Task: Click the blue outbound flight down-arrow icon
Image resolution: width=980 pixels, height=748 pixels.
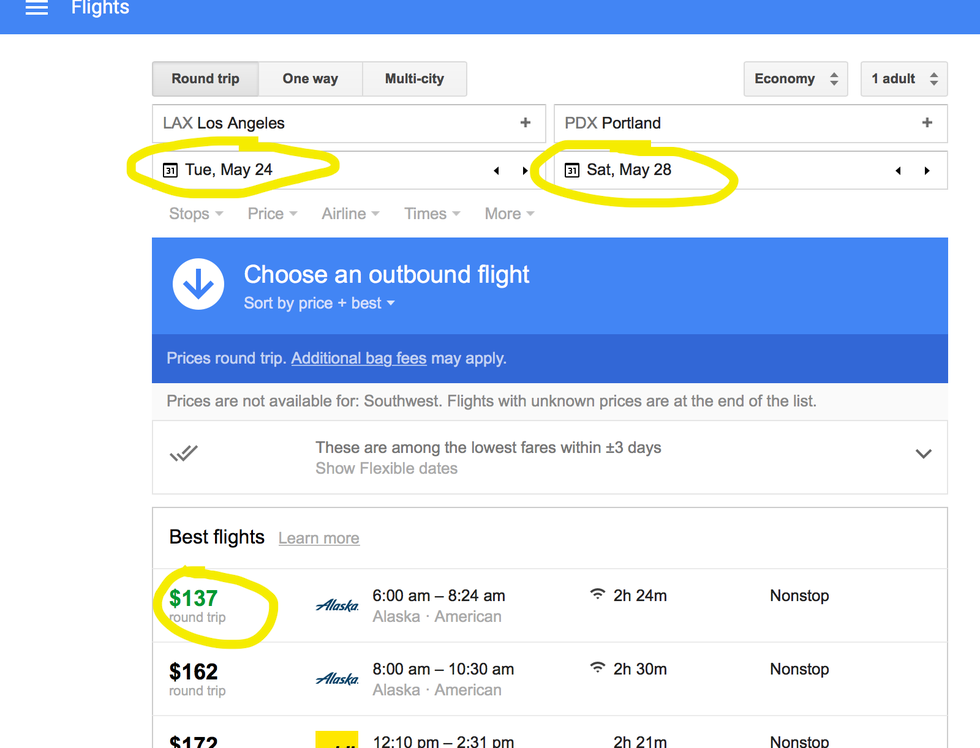Action: [198, 285]
